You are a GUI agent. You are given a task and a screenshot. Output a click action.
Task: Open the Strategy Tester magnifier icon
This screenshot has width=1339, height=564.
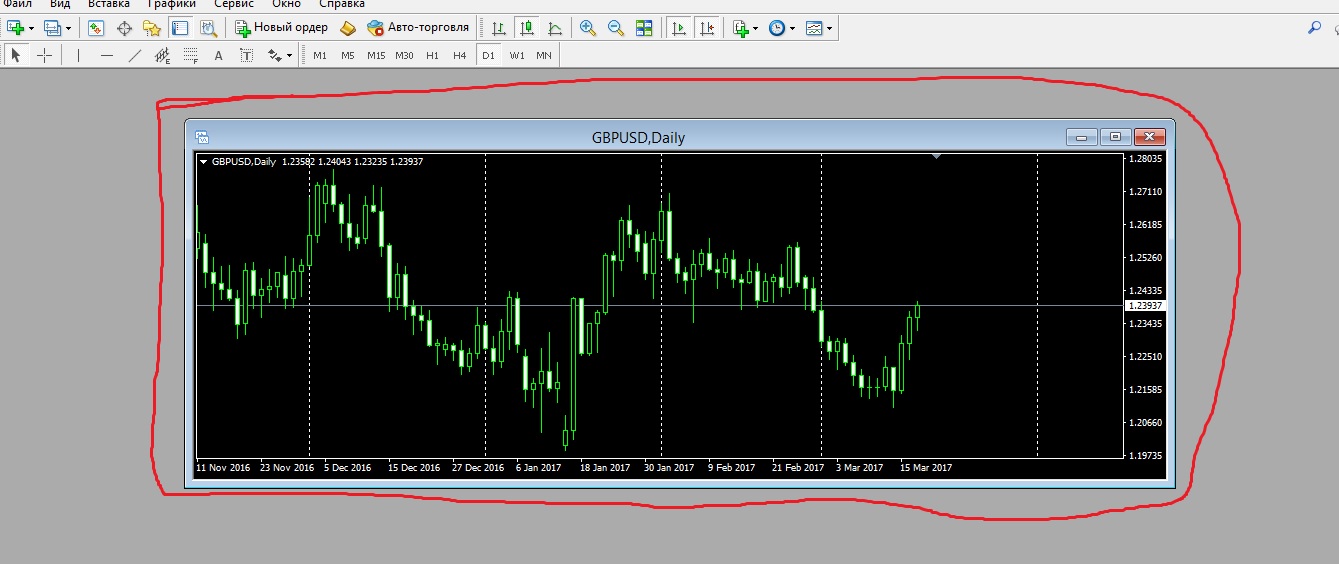coord(208,28)
